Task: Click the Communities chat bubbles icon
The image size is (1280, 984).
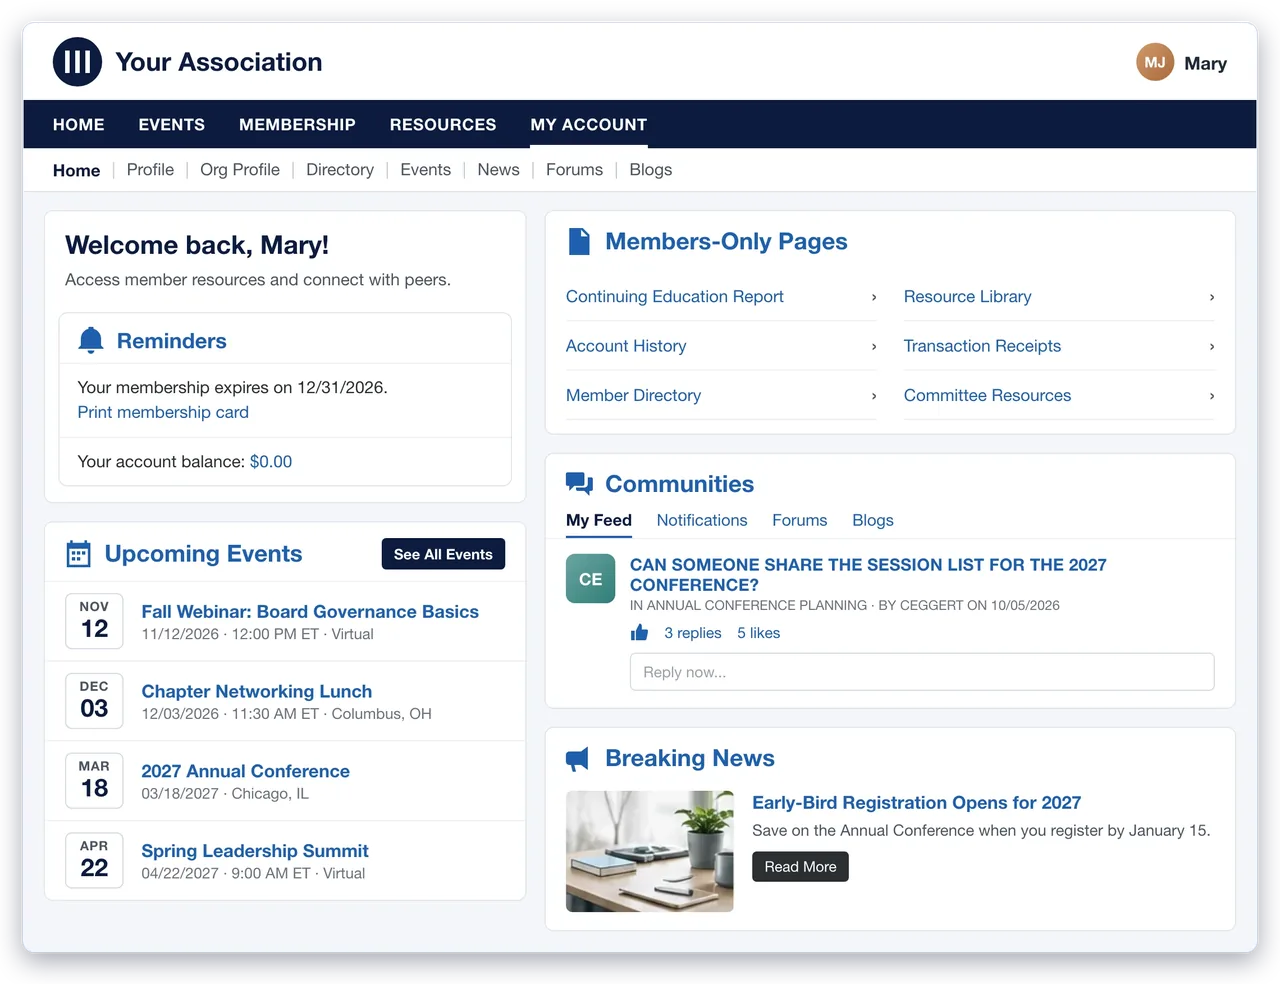Action: (579, 484)
